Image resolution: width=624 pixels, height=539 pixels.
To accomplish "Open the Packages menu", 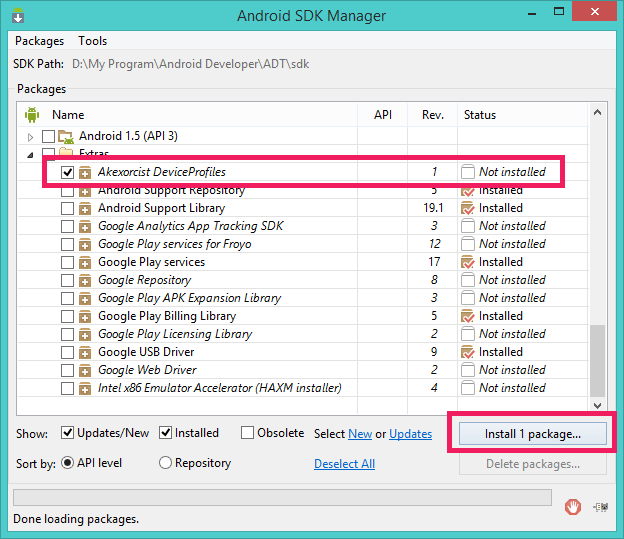I will point(39,41).
